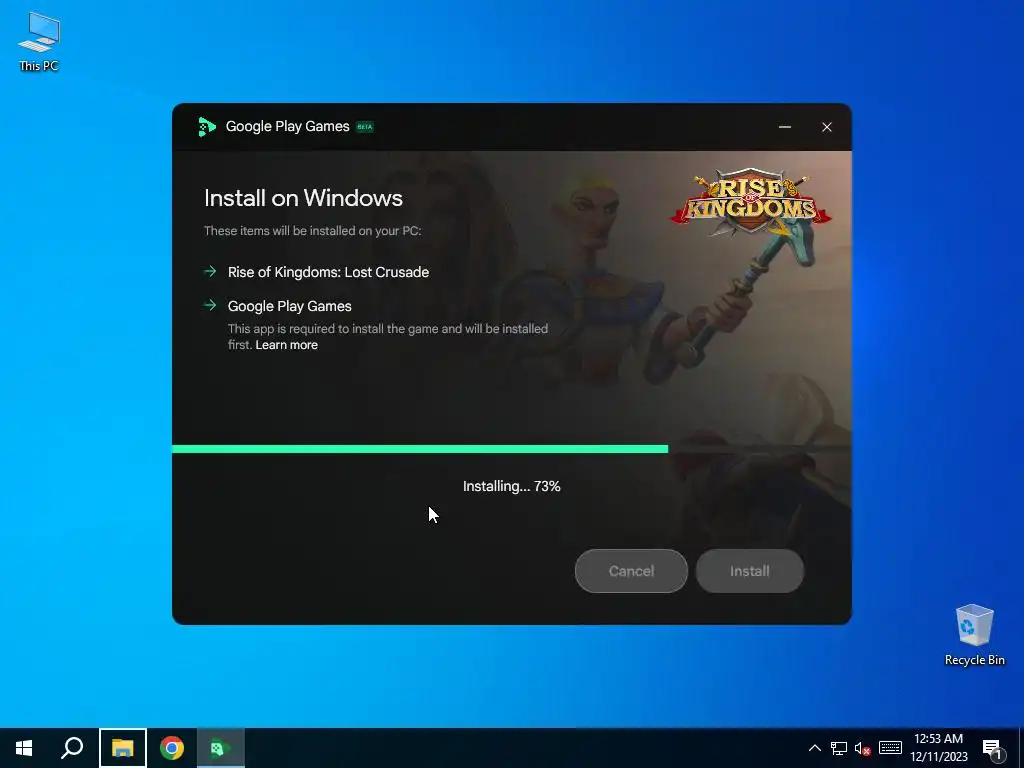The image size is (1024, 768).
Task: Close the Google Play Games installer
Action: [827, 127]
